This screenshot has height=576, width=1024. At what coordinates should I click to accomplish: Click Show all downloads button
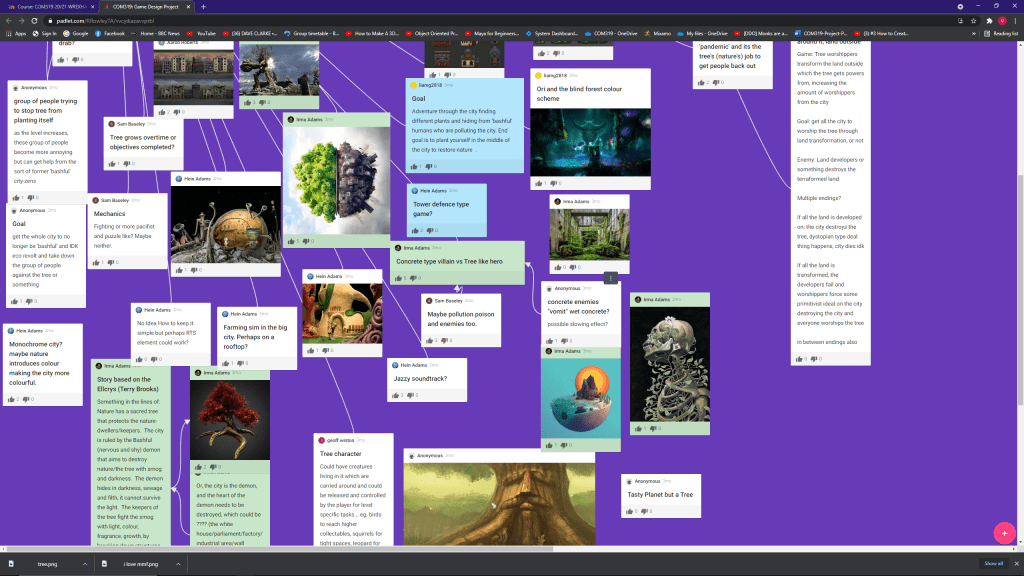(x=993, y=564)
